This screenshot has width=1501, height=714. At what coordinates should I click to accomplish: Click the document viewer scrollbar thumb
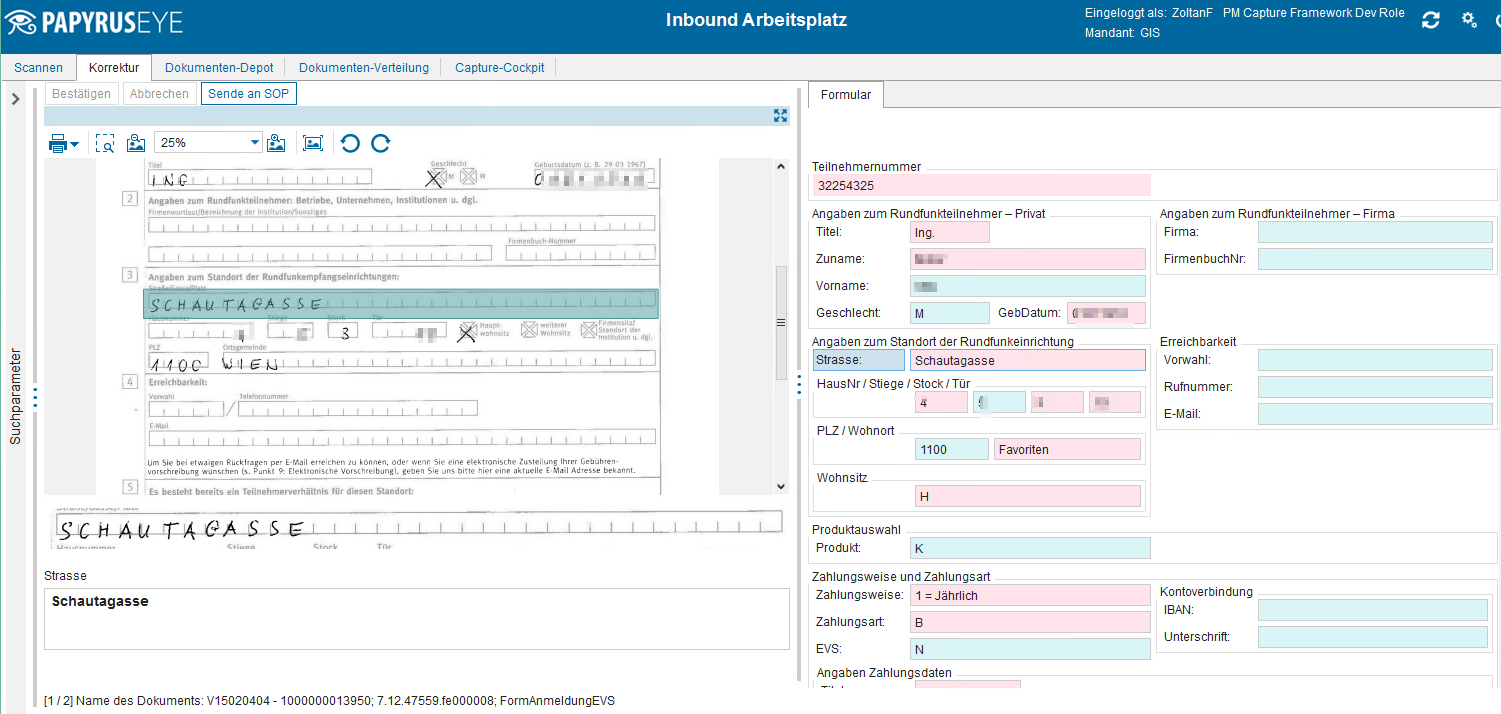coord(782,322)
